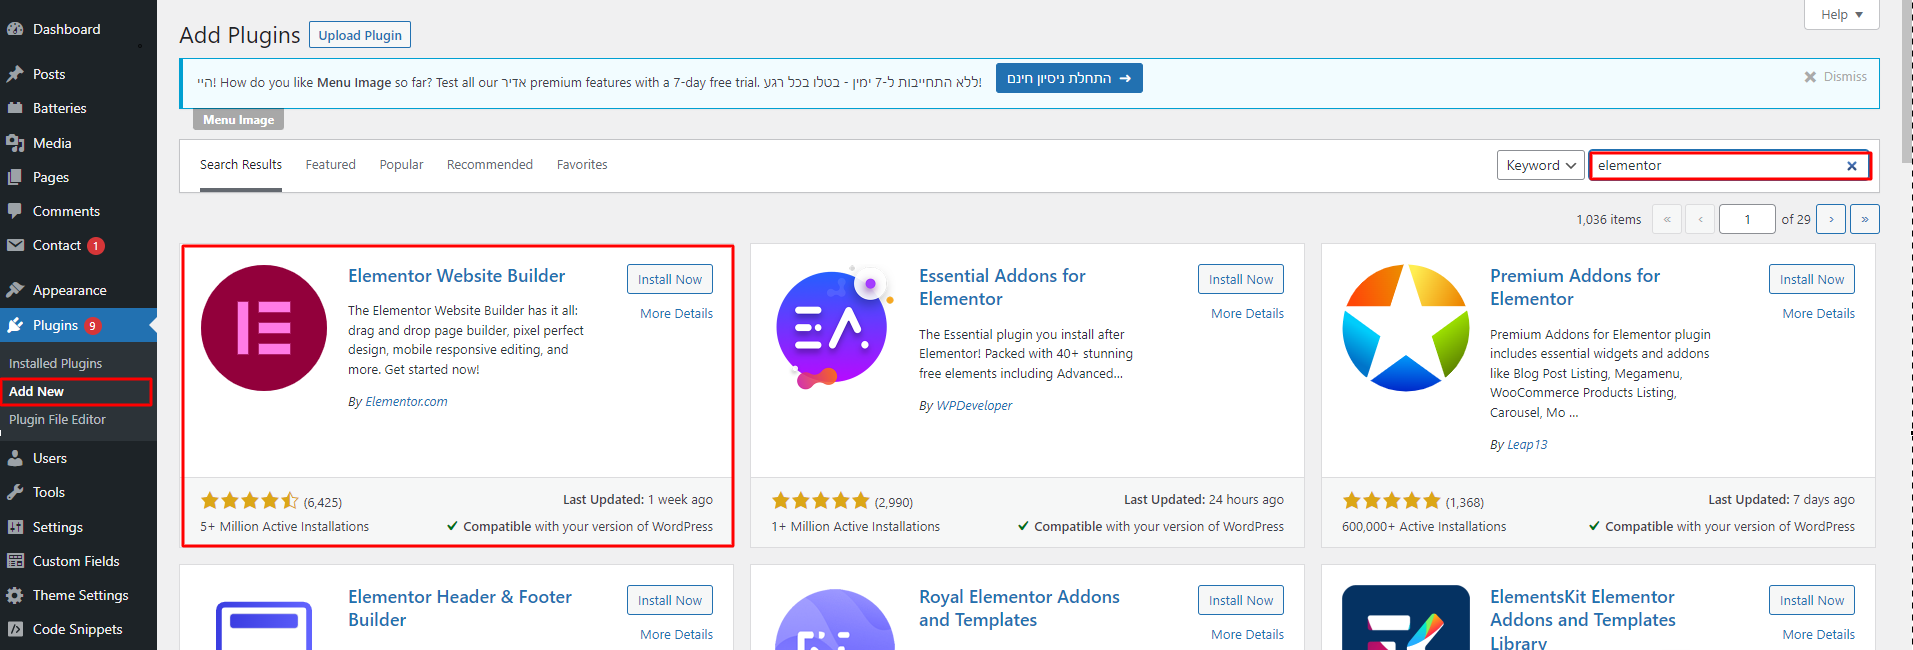The width and height of the screenshot is (1913, 650).
Task: Switch to the Popular tab
Action: pyautogui.click(x=401, y=165)
